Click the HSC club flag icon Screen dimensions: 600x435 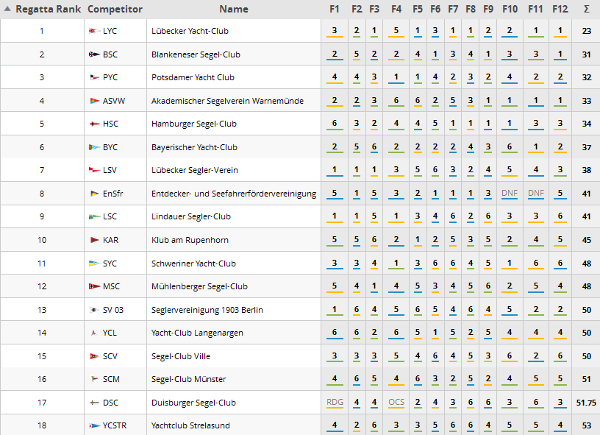94,124
